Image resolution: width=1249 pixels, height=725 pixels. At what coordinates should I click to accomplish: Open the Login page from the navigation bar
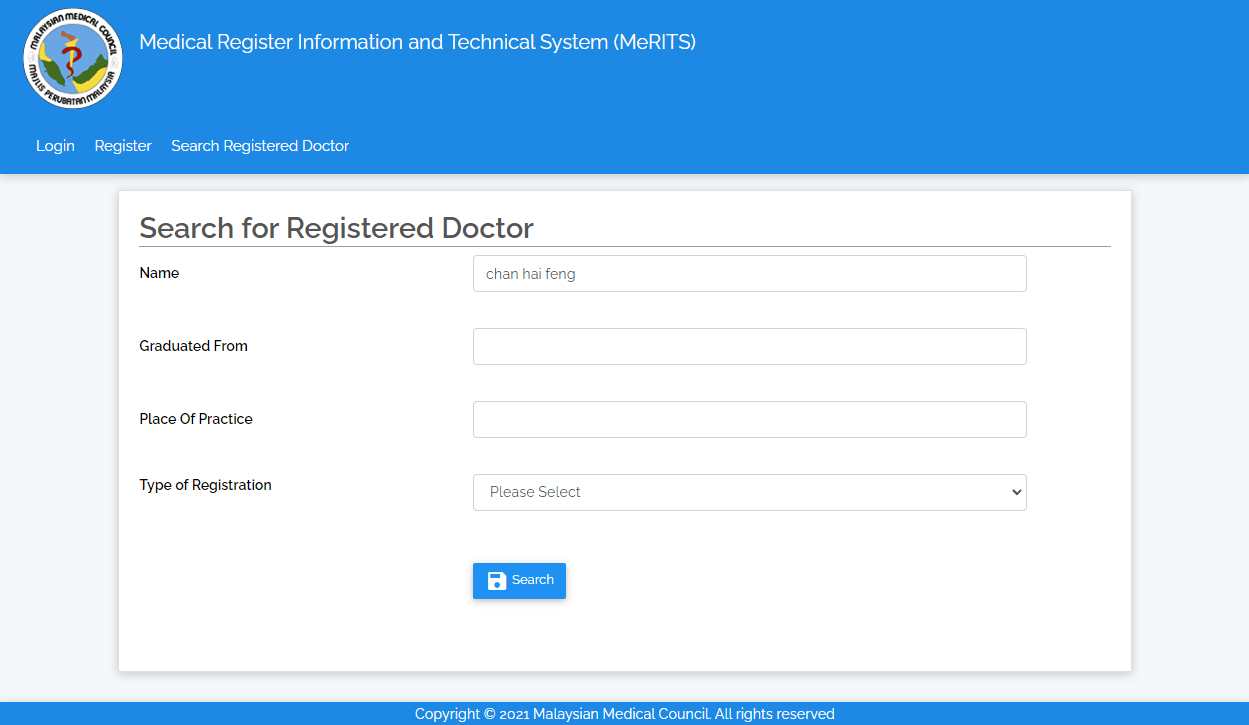55,146
